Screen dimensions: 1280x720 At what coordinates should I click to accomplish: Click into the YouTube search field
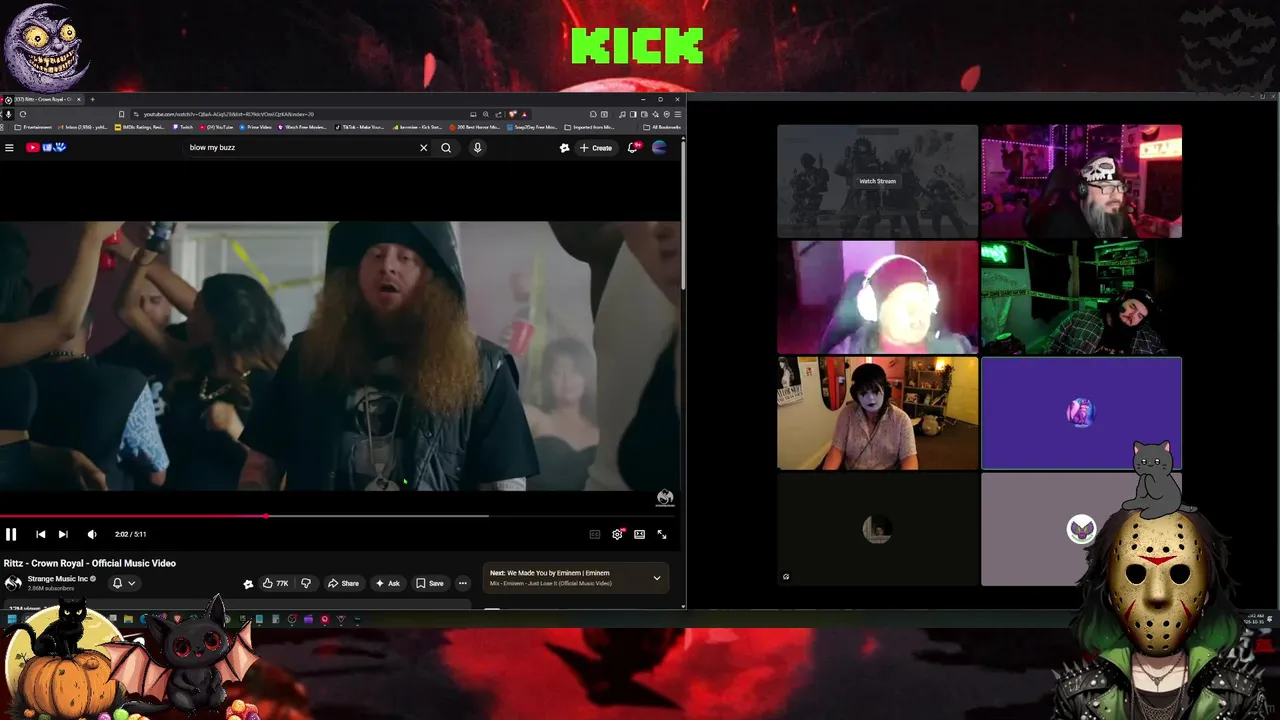(300, 148)
